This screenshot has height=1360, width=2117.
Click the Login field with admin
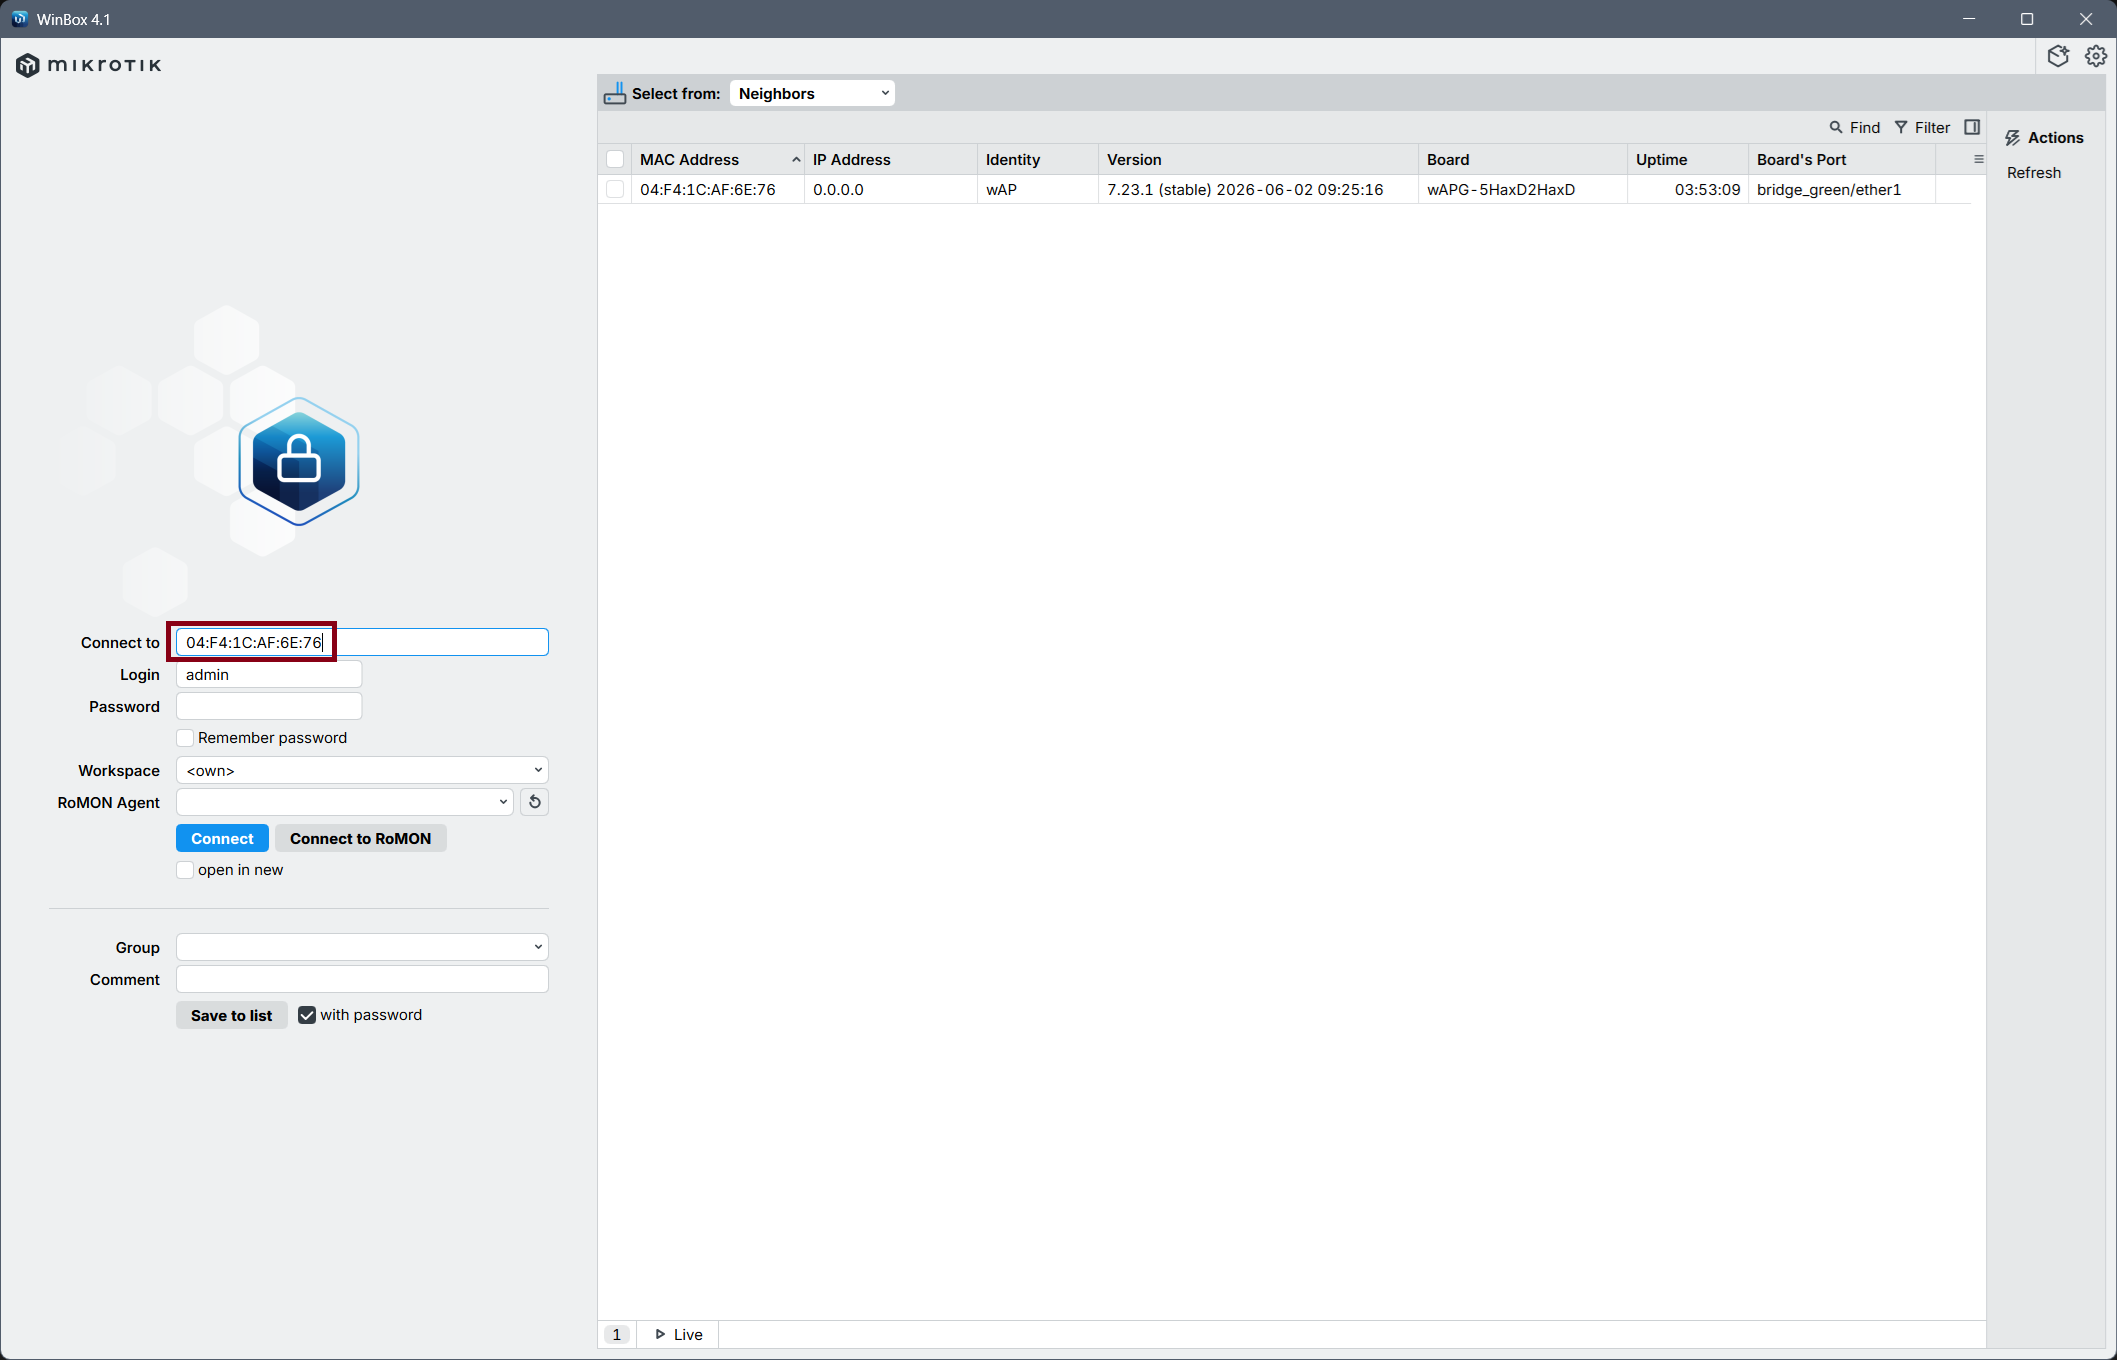pyautogui.click(x=269, y=674)
